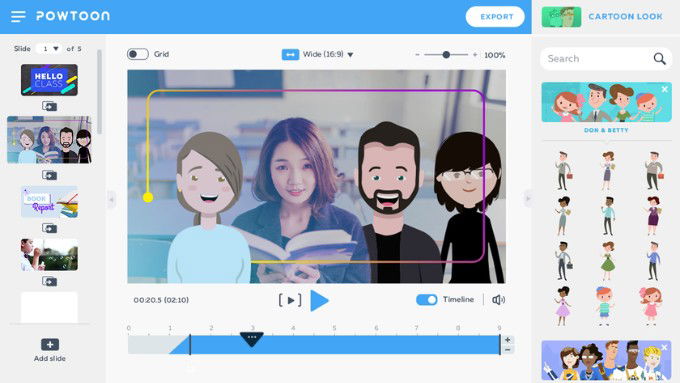This screenshot has height=383, width=680.
Task: Select the fourth slide with outdoor photo
Action: (x=49, y=255)
